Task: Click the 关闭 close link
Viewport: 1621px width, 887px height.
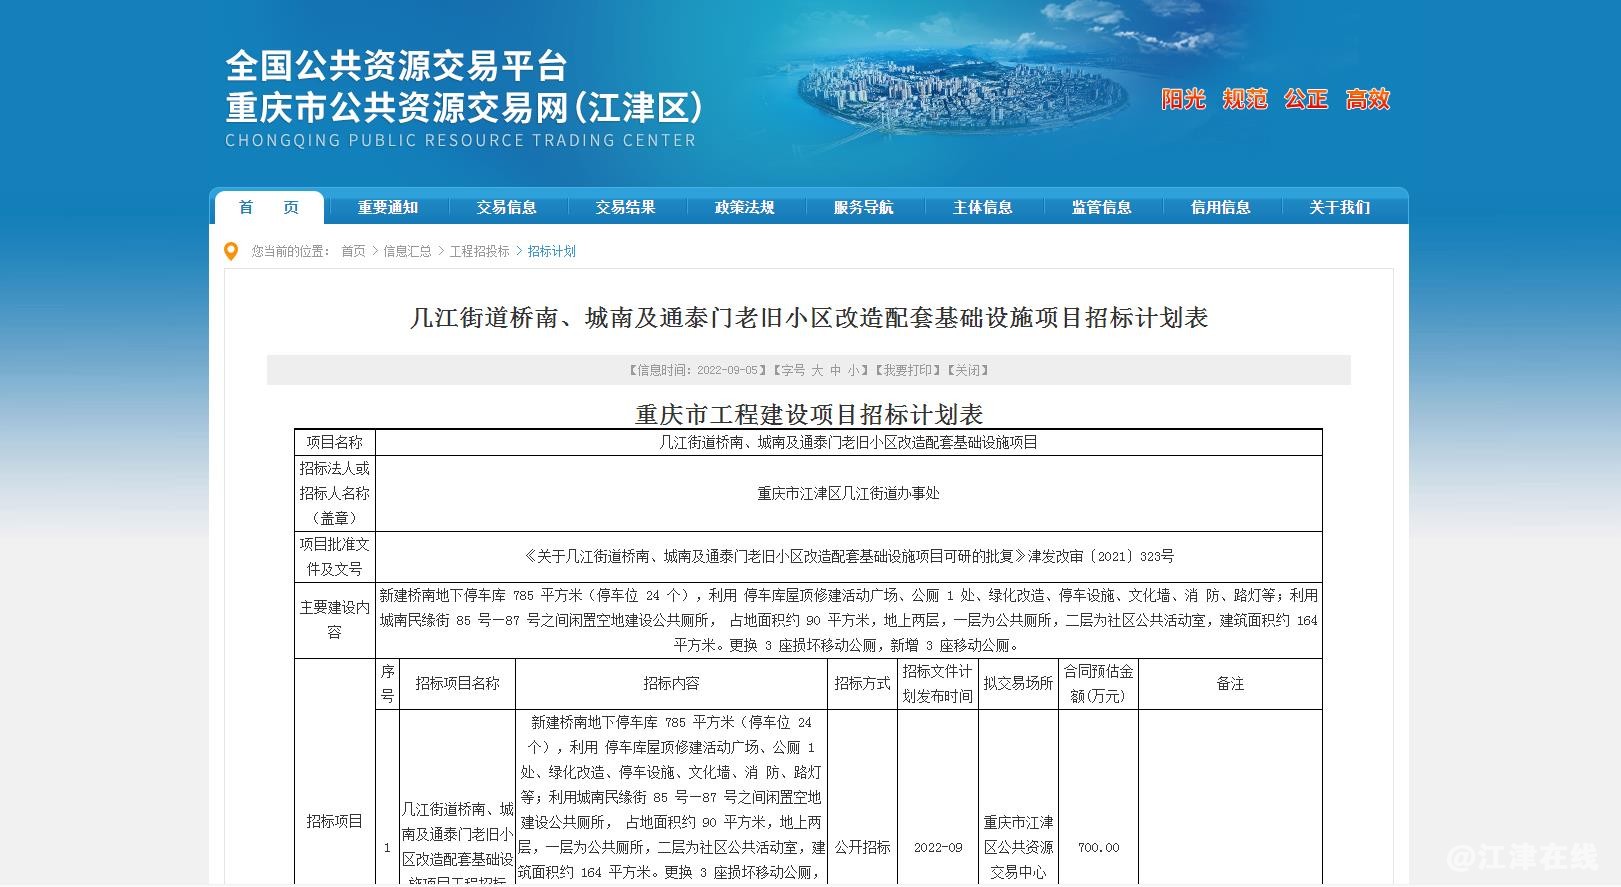Action: (967, 370)
